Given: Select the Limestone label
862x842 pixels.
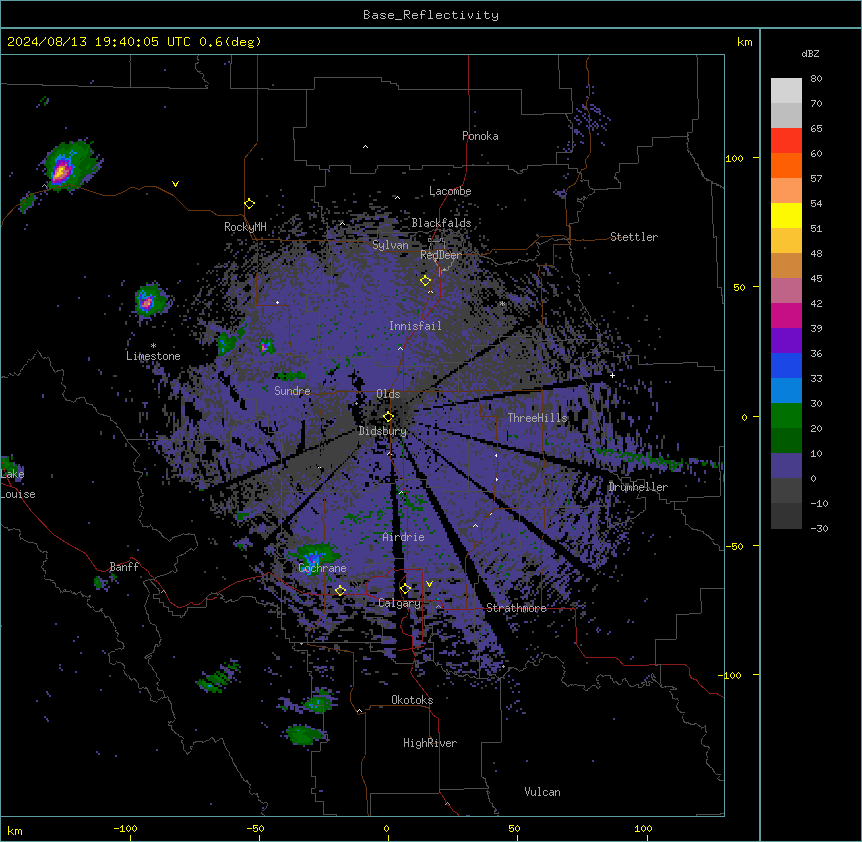Looking at the screenshot, I should tap(153, 356).
